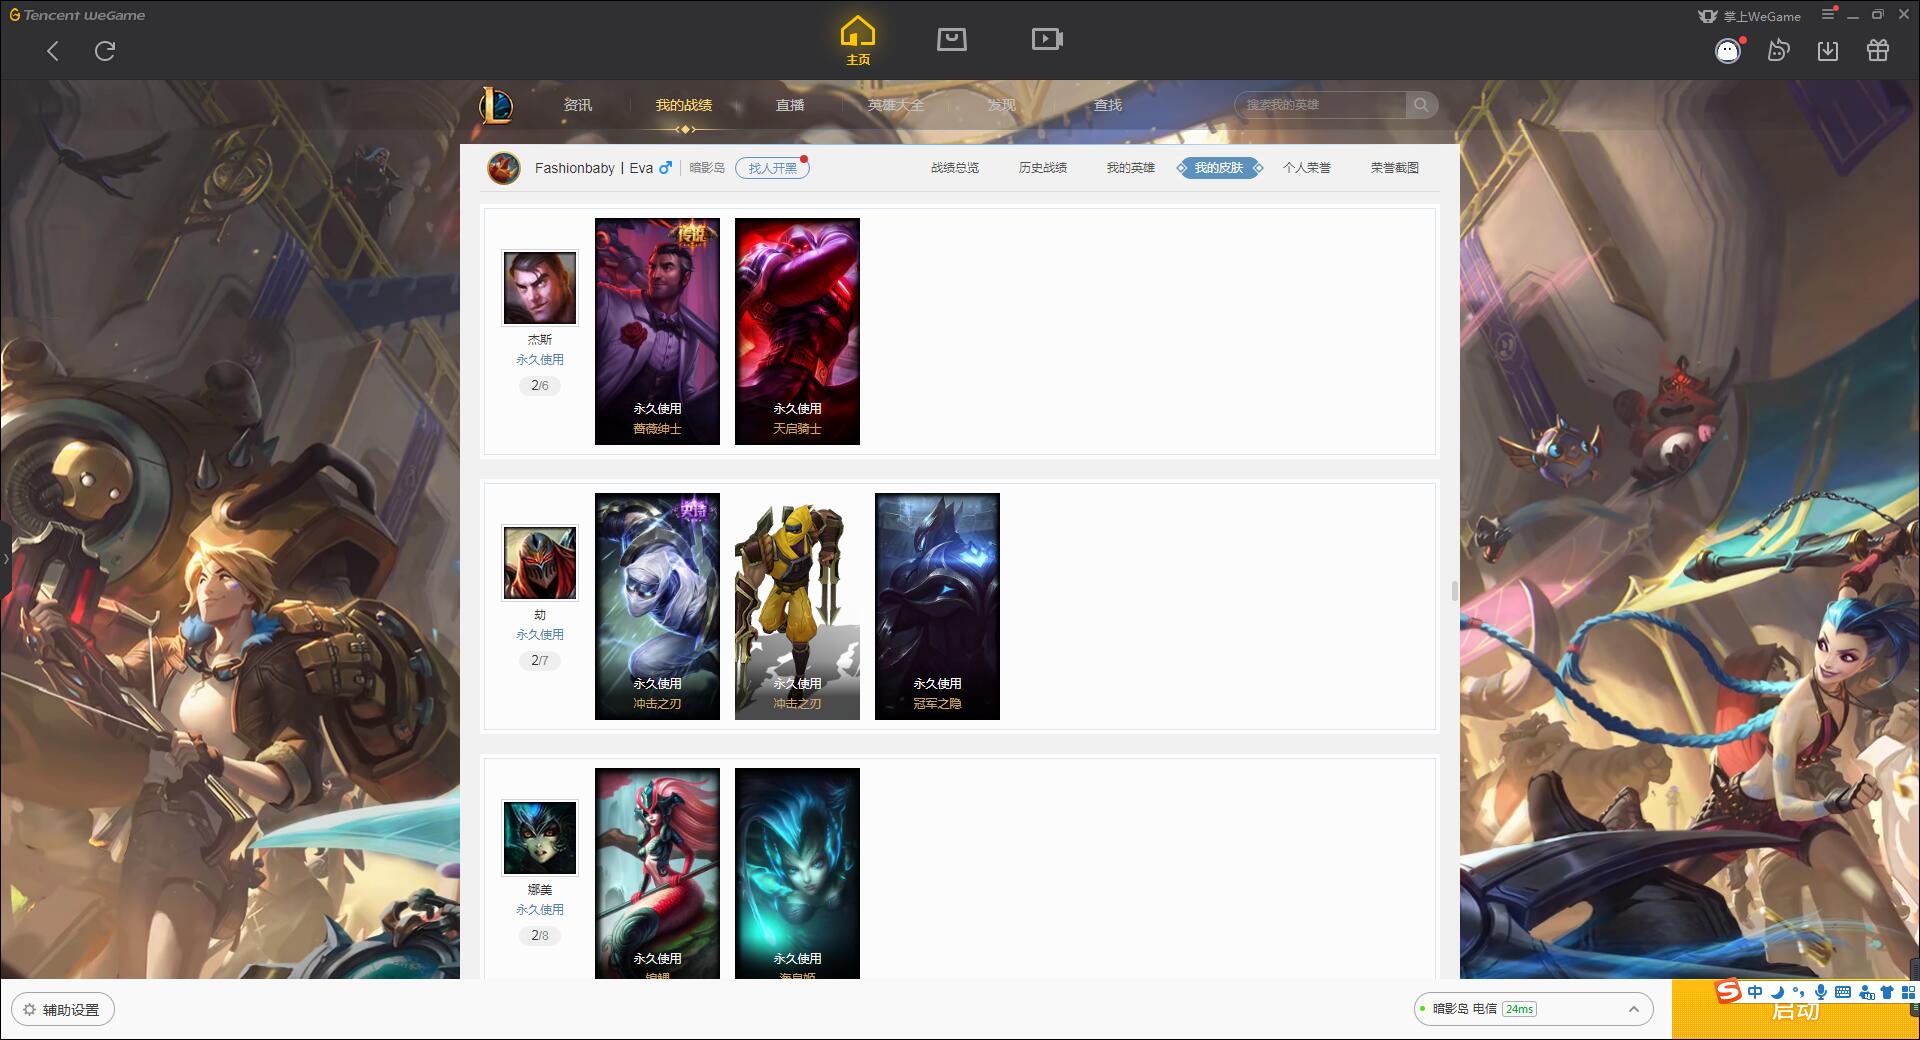This screenshot has height=1040, width=1920.
Task: Toggle the punctuation mode icon
Action: (1799, 992)
